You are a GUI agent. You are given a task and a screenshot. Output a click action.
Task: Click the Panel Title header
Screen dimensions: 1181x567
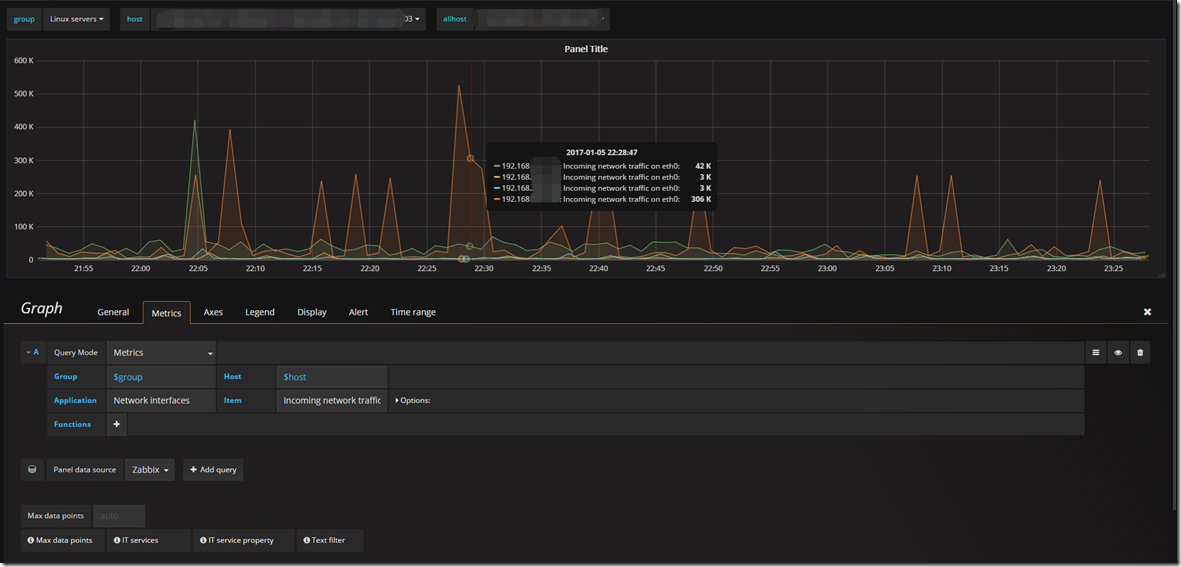click(x=586, y=49)
